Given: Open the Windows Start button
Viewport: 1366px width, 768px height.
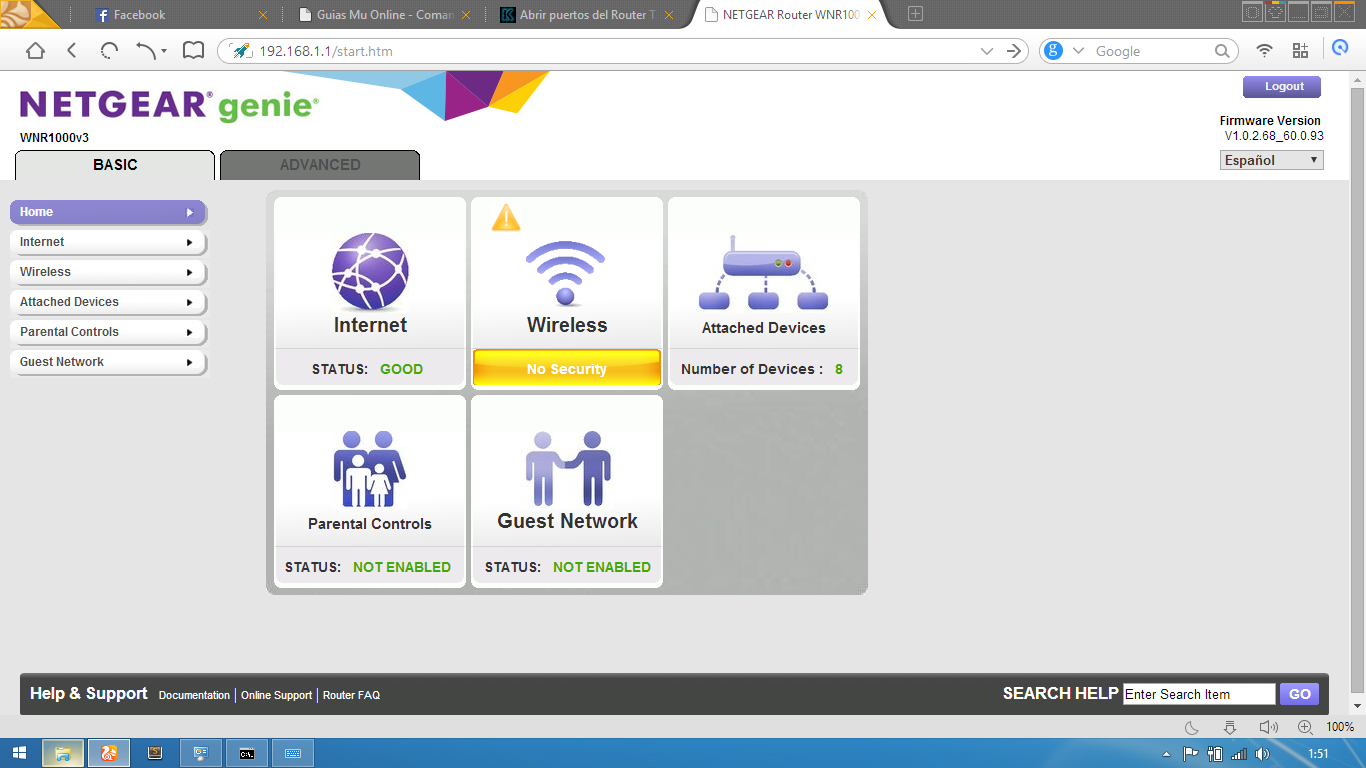Looking at the screenshot, I should click(19, 753).
